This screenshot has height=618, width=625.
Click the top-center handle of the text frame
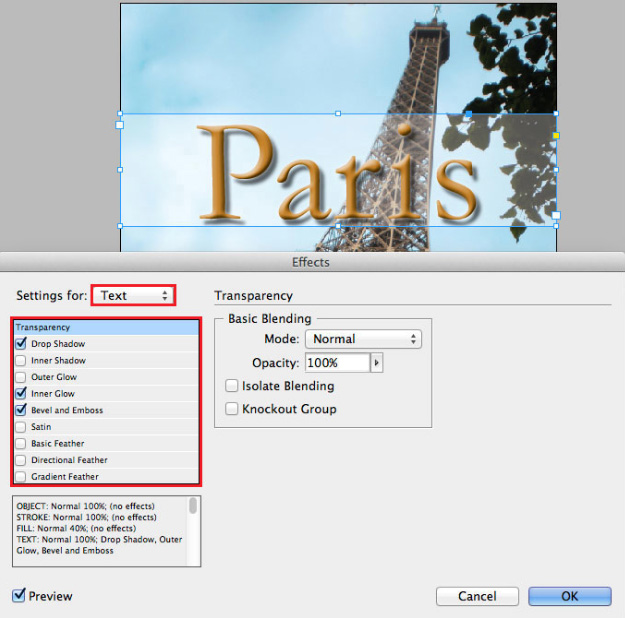click(x=338, y=114)
